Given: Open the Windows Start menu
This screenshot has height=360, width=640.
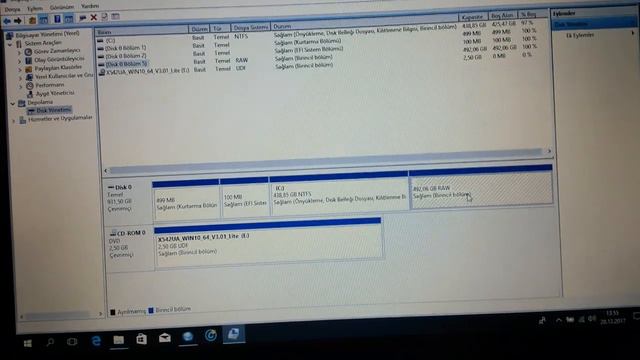Looking at the screenshot, I should (x=28, y=344).
